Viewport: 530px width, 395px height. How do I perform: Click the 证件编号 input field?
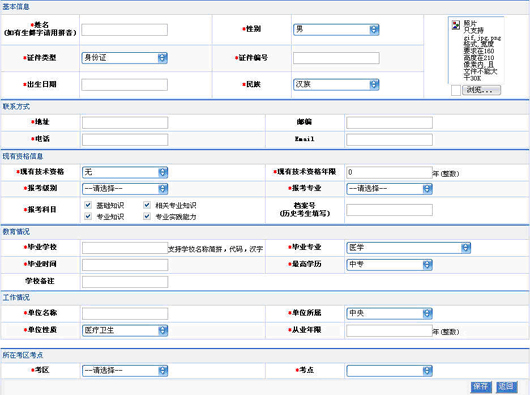point(336,58)
